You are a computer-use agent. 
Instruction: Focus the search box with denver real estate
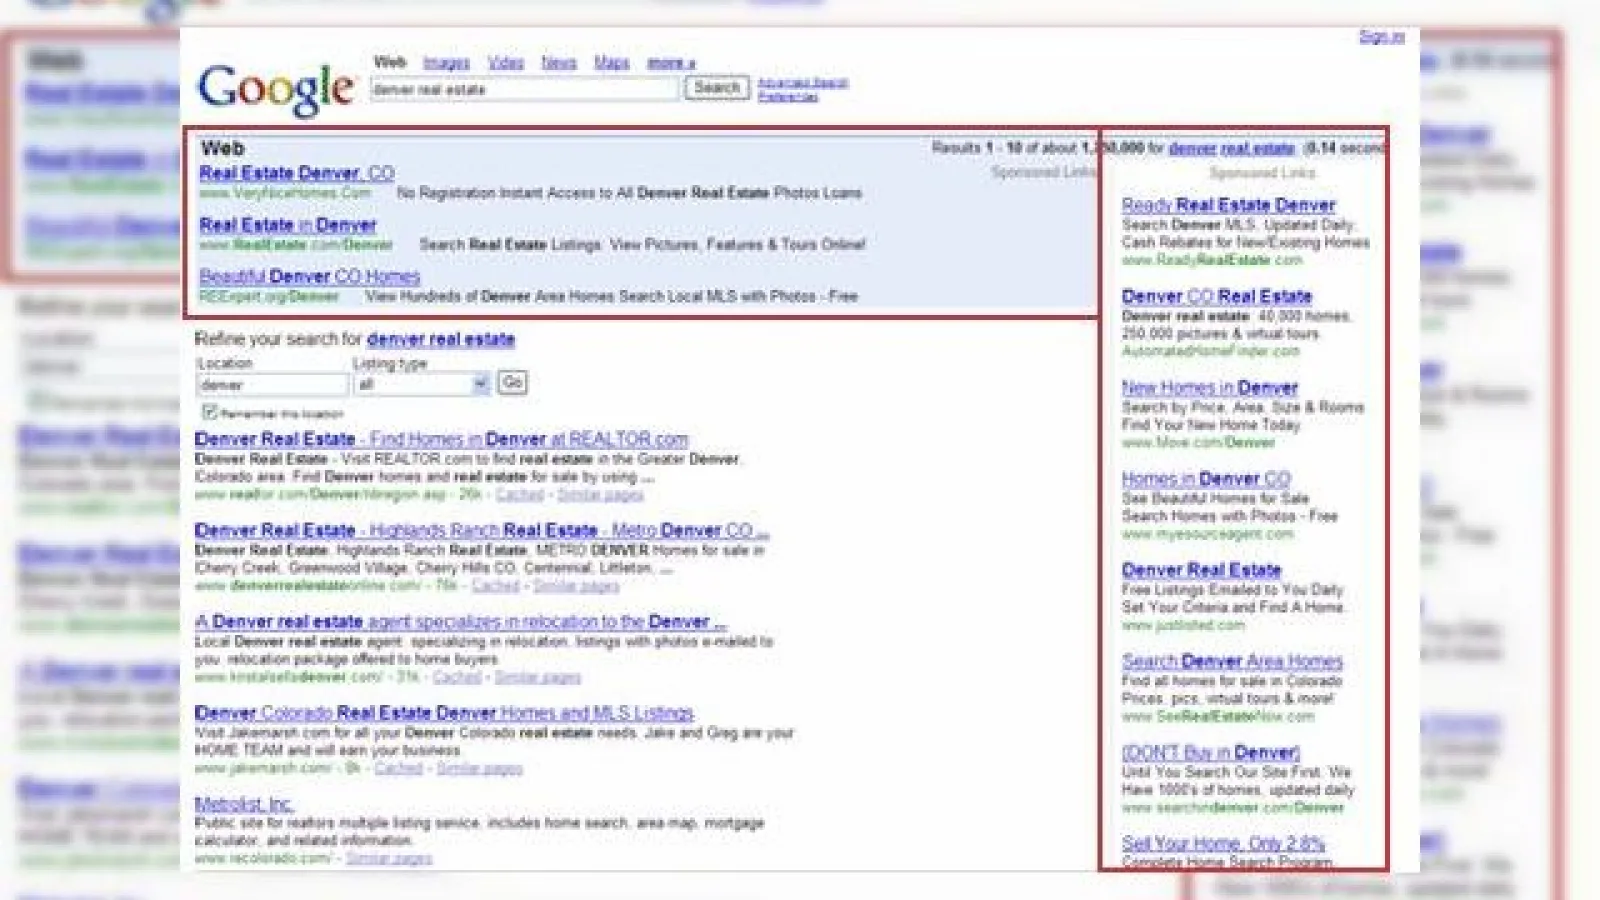tap(524, 89)
